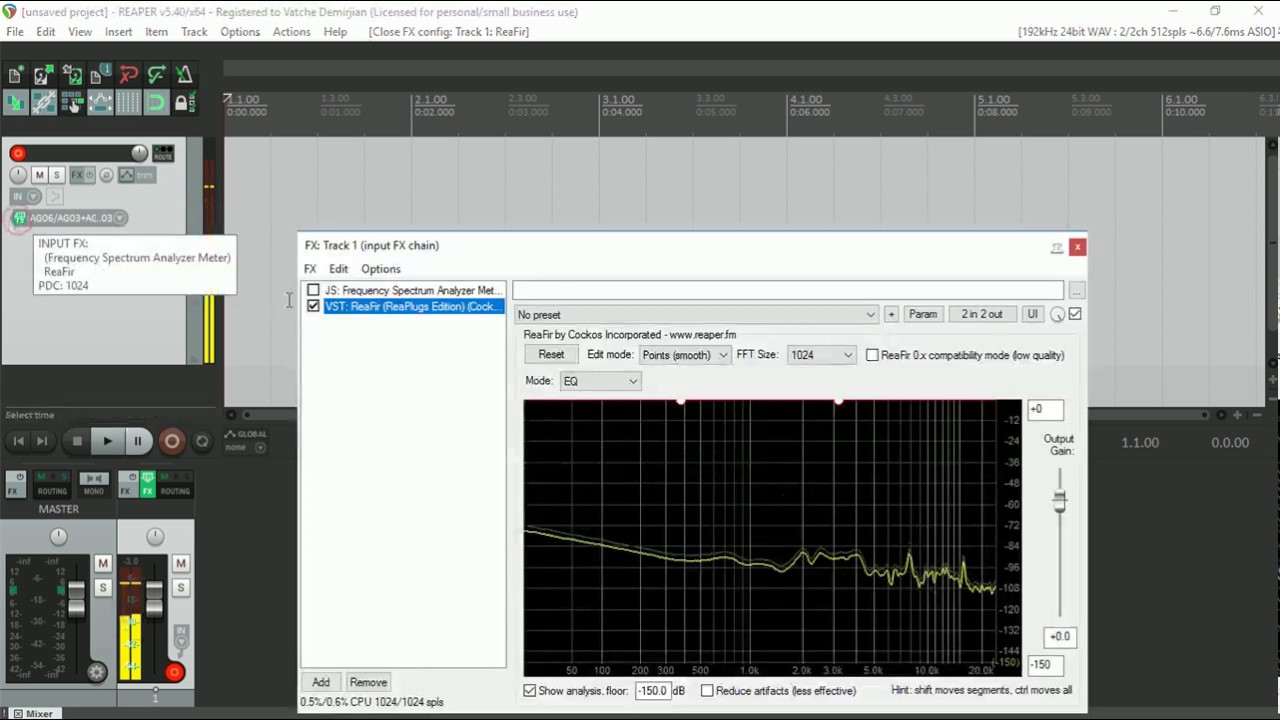Click the Remove FX button
The image size is (1280, 720).
pyautogui.click(x=368, y=682)
